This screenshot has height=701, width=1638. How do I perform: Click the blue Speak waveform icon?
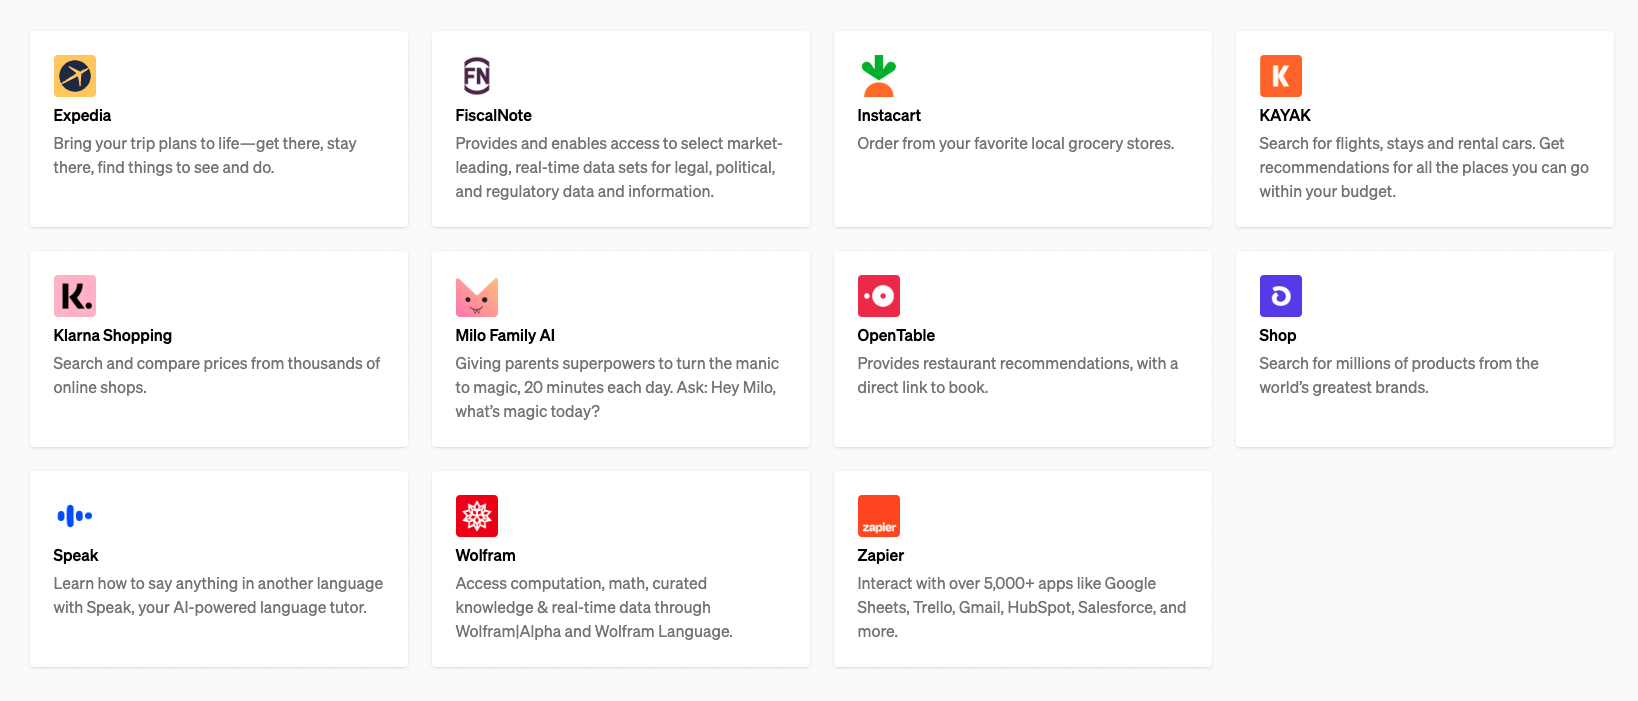(75, 516)
